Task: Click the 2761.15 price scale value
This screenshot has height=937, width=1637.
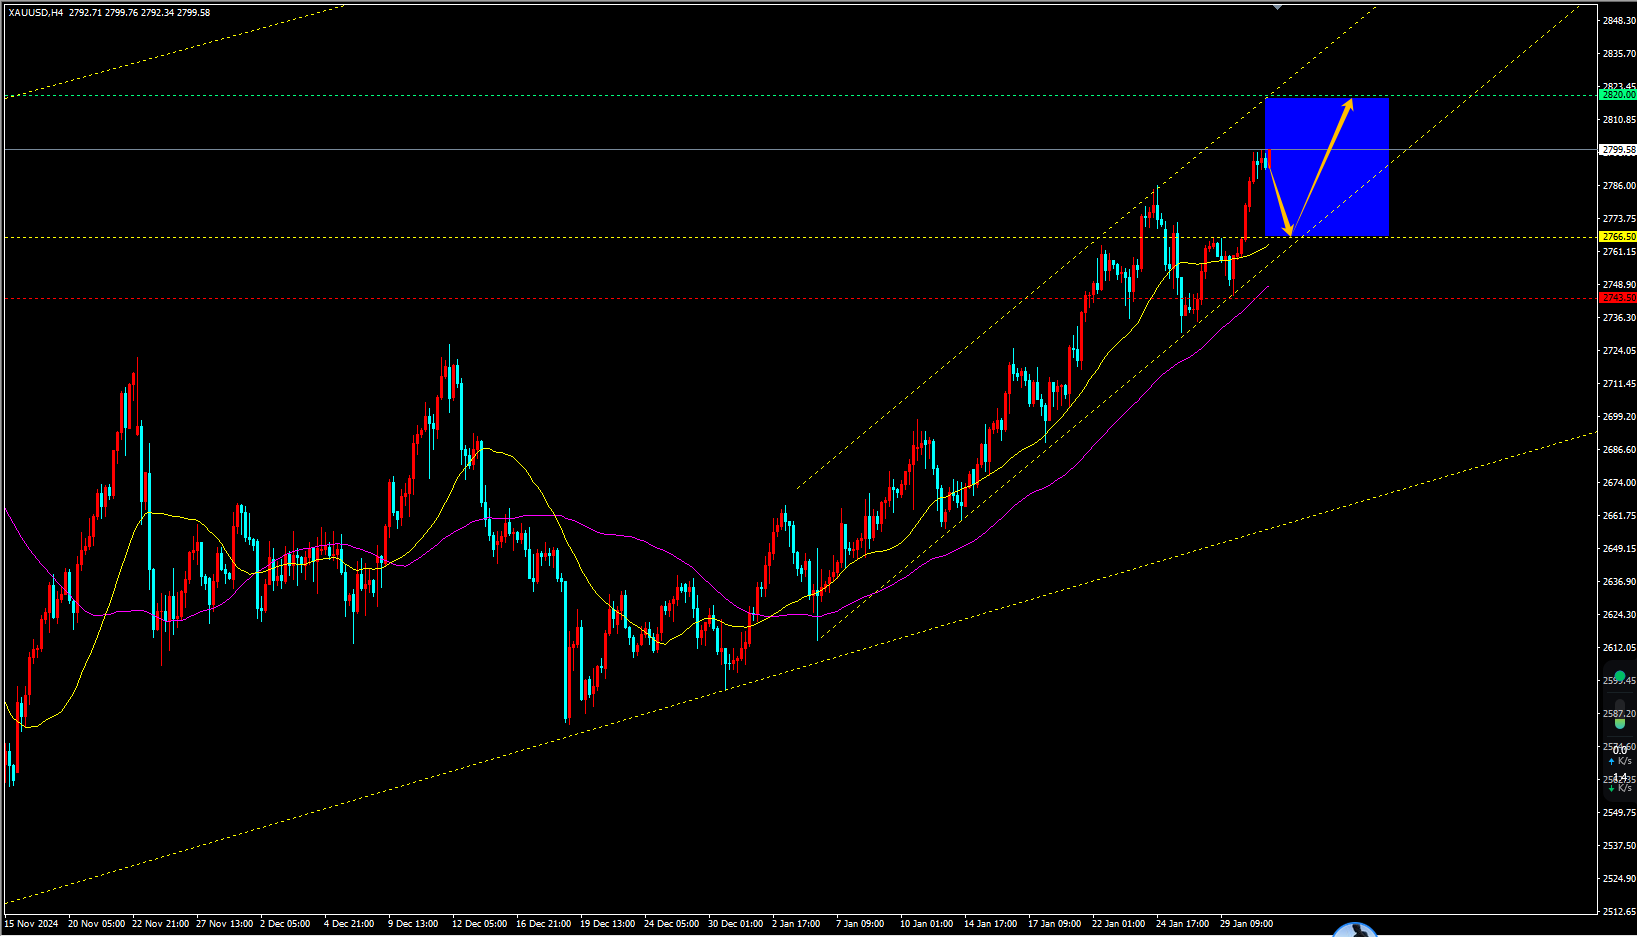Action: coord(1619,251)
